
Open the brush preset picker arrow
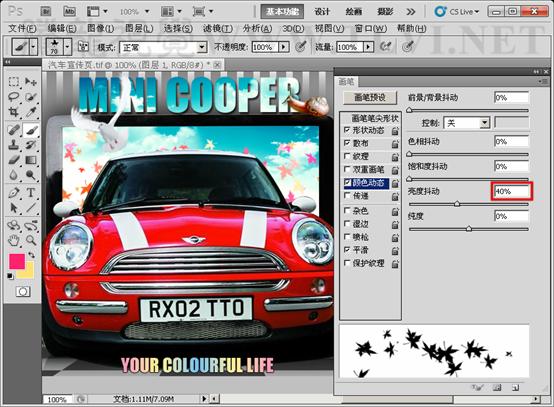point(67,47)
